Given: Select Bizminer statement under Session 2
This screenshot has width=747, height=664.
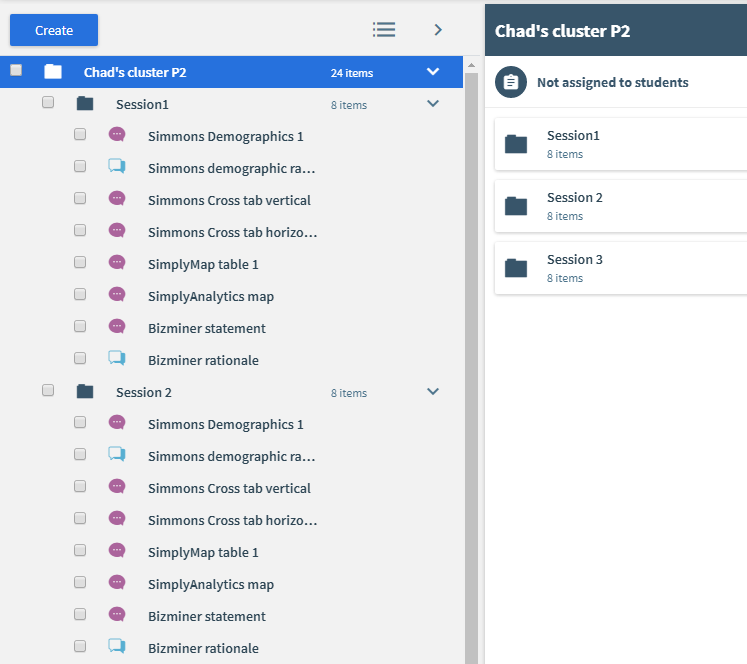Looking at the screenshot, I should point(207,616).
